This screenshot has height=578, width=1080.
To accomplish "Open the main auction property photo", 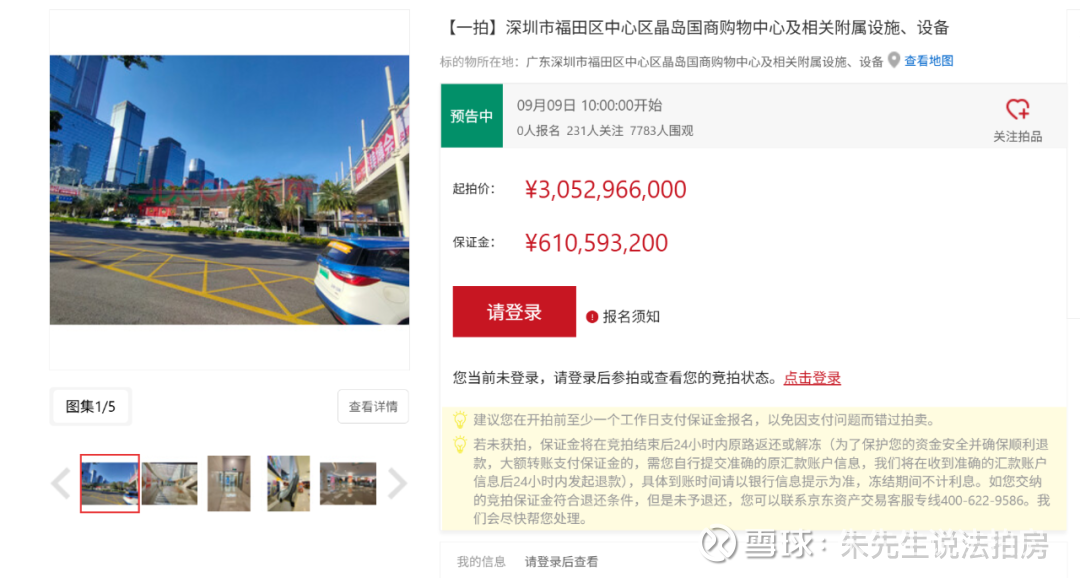I will pyautogui.click(x=229, y=189).
